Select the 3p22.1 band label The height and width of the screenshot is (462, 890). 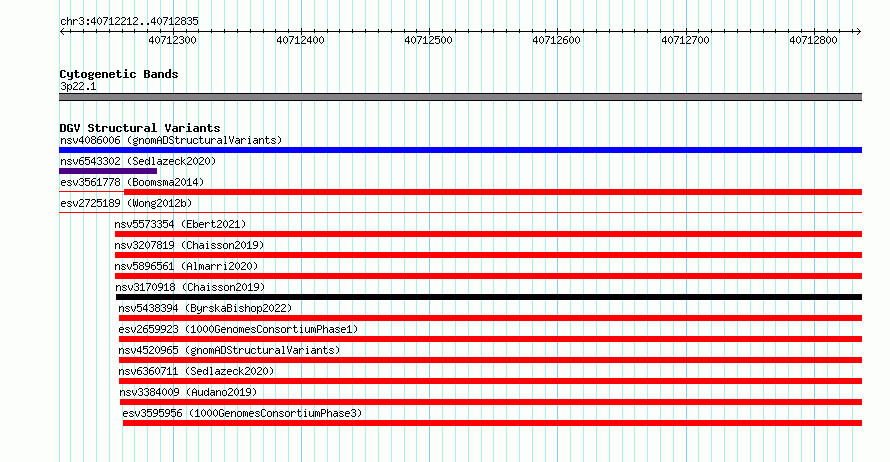(78, 86)
